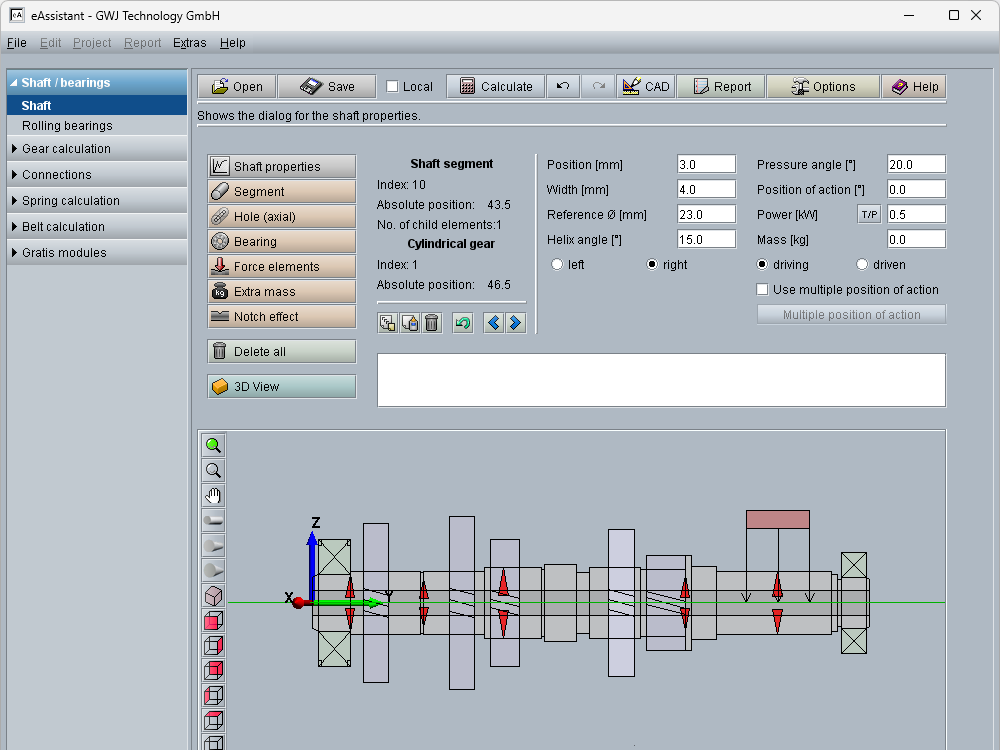Open the Extras menu
Viewport: 1000px width, 750px height.
coord(189,43)
